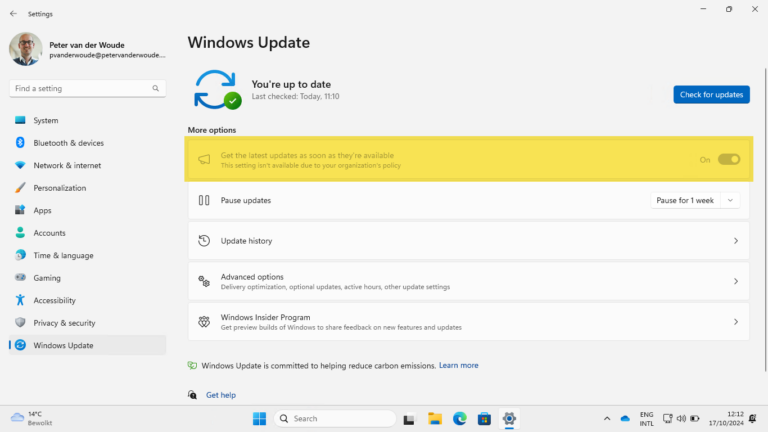768x432 pixels.
Task: Expand Advanced options via right chevron
Action: click(736, 282)
